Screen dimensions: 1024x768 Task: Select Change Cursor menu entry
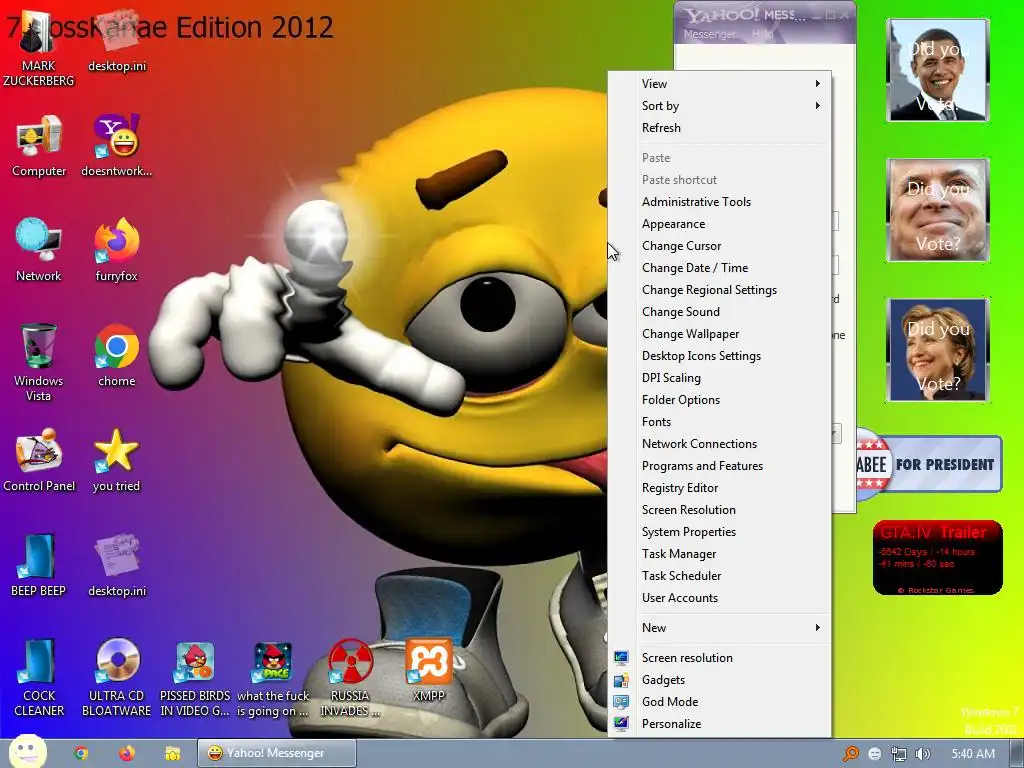click(720, 246)
